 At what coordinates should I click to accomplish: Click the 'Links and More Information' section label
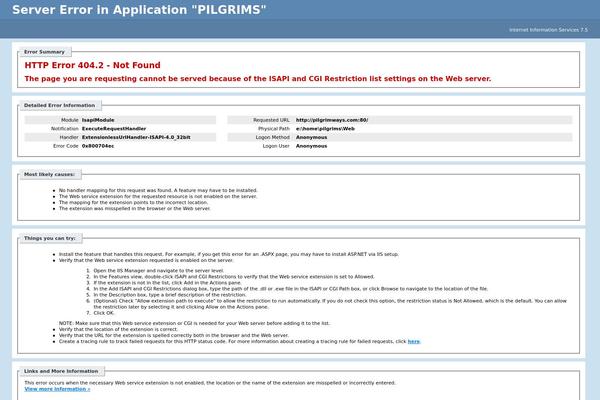coord(61,371)
